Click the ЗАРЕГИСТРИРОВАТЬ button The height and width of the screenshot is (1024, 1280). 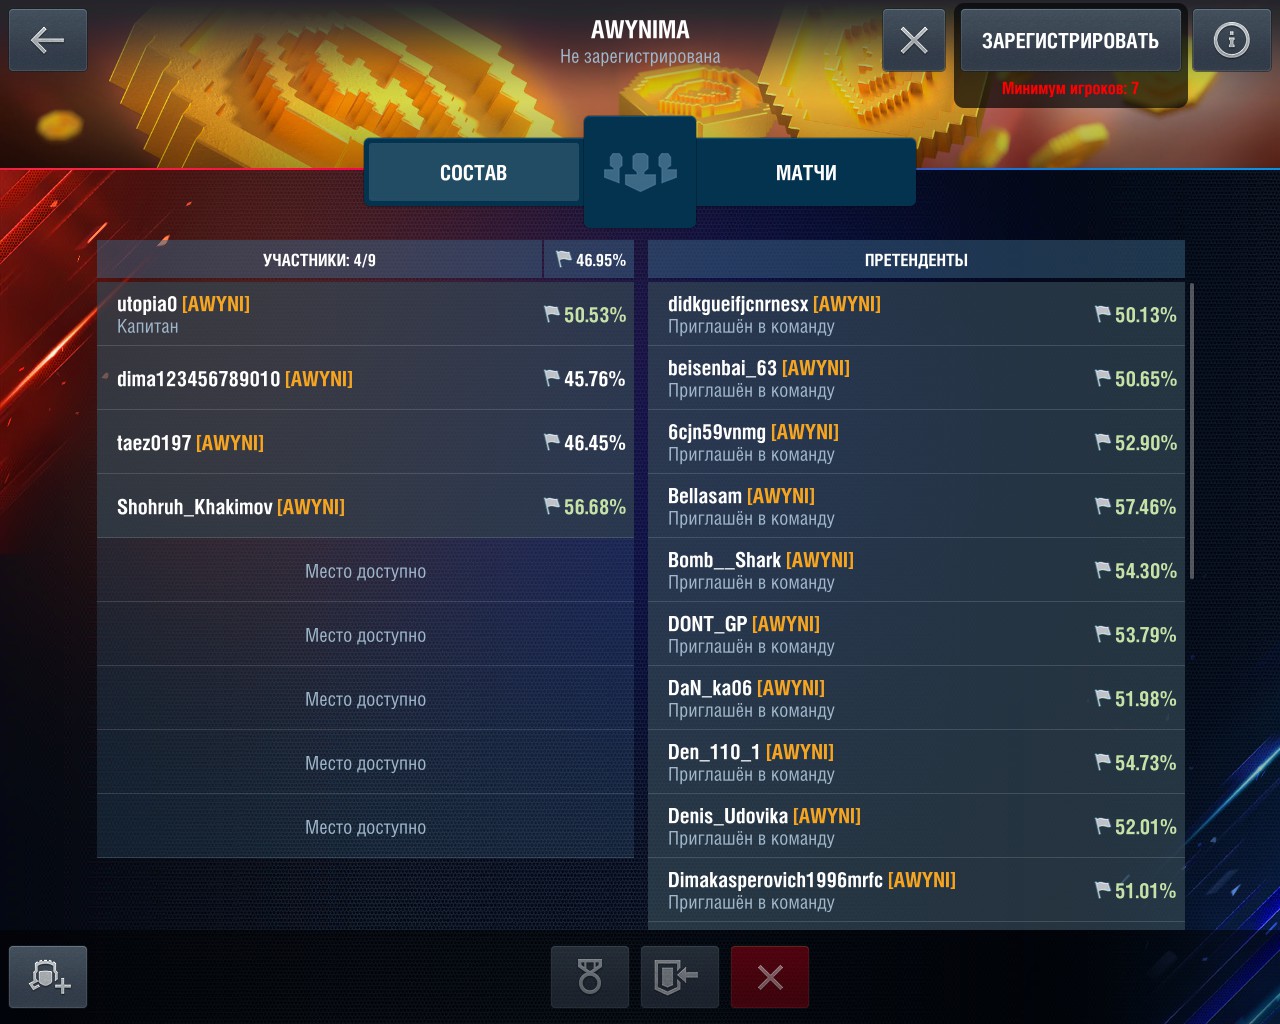1070,40
